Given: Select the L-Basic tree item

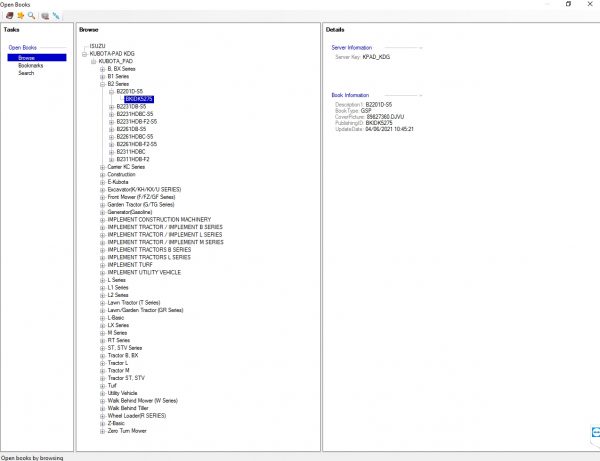Looking at the screenshot, I should (116, 318).
